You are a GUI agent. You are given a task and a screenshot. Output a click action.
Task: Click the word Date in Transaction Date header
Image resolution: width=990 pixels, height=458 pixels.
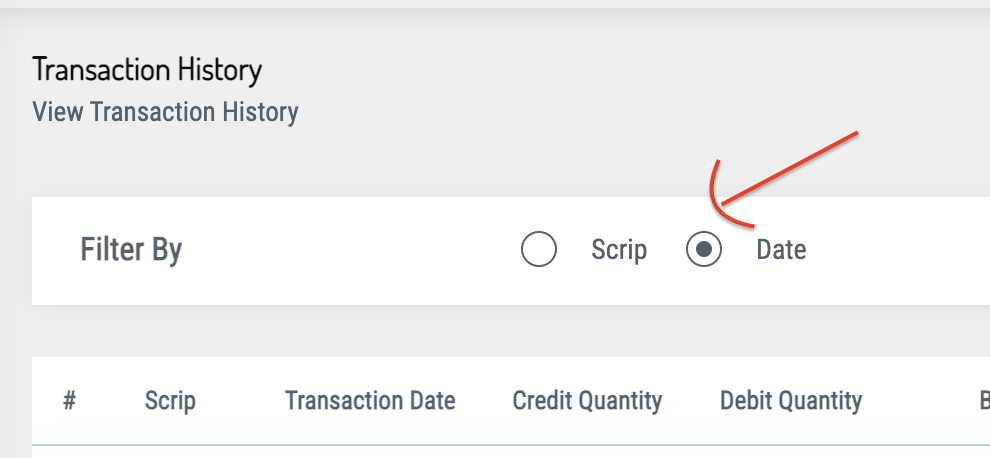pyautogui.click(x=431, y=401)
